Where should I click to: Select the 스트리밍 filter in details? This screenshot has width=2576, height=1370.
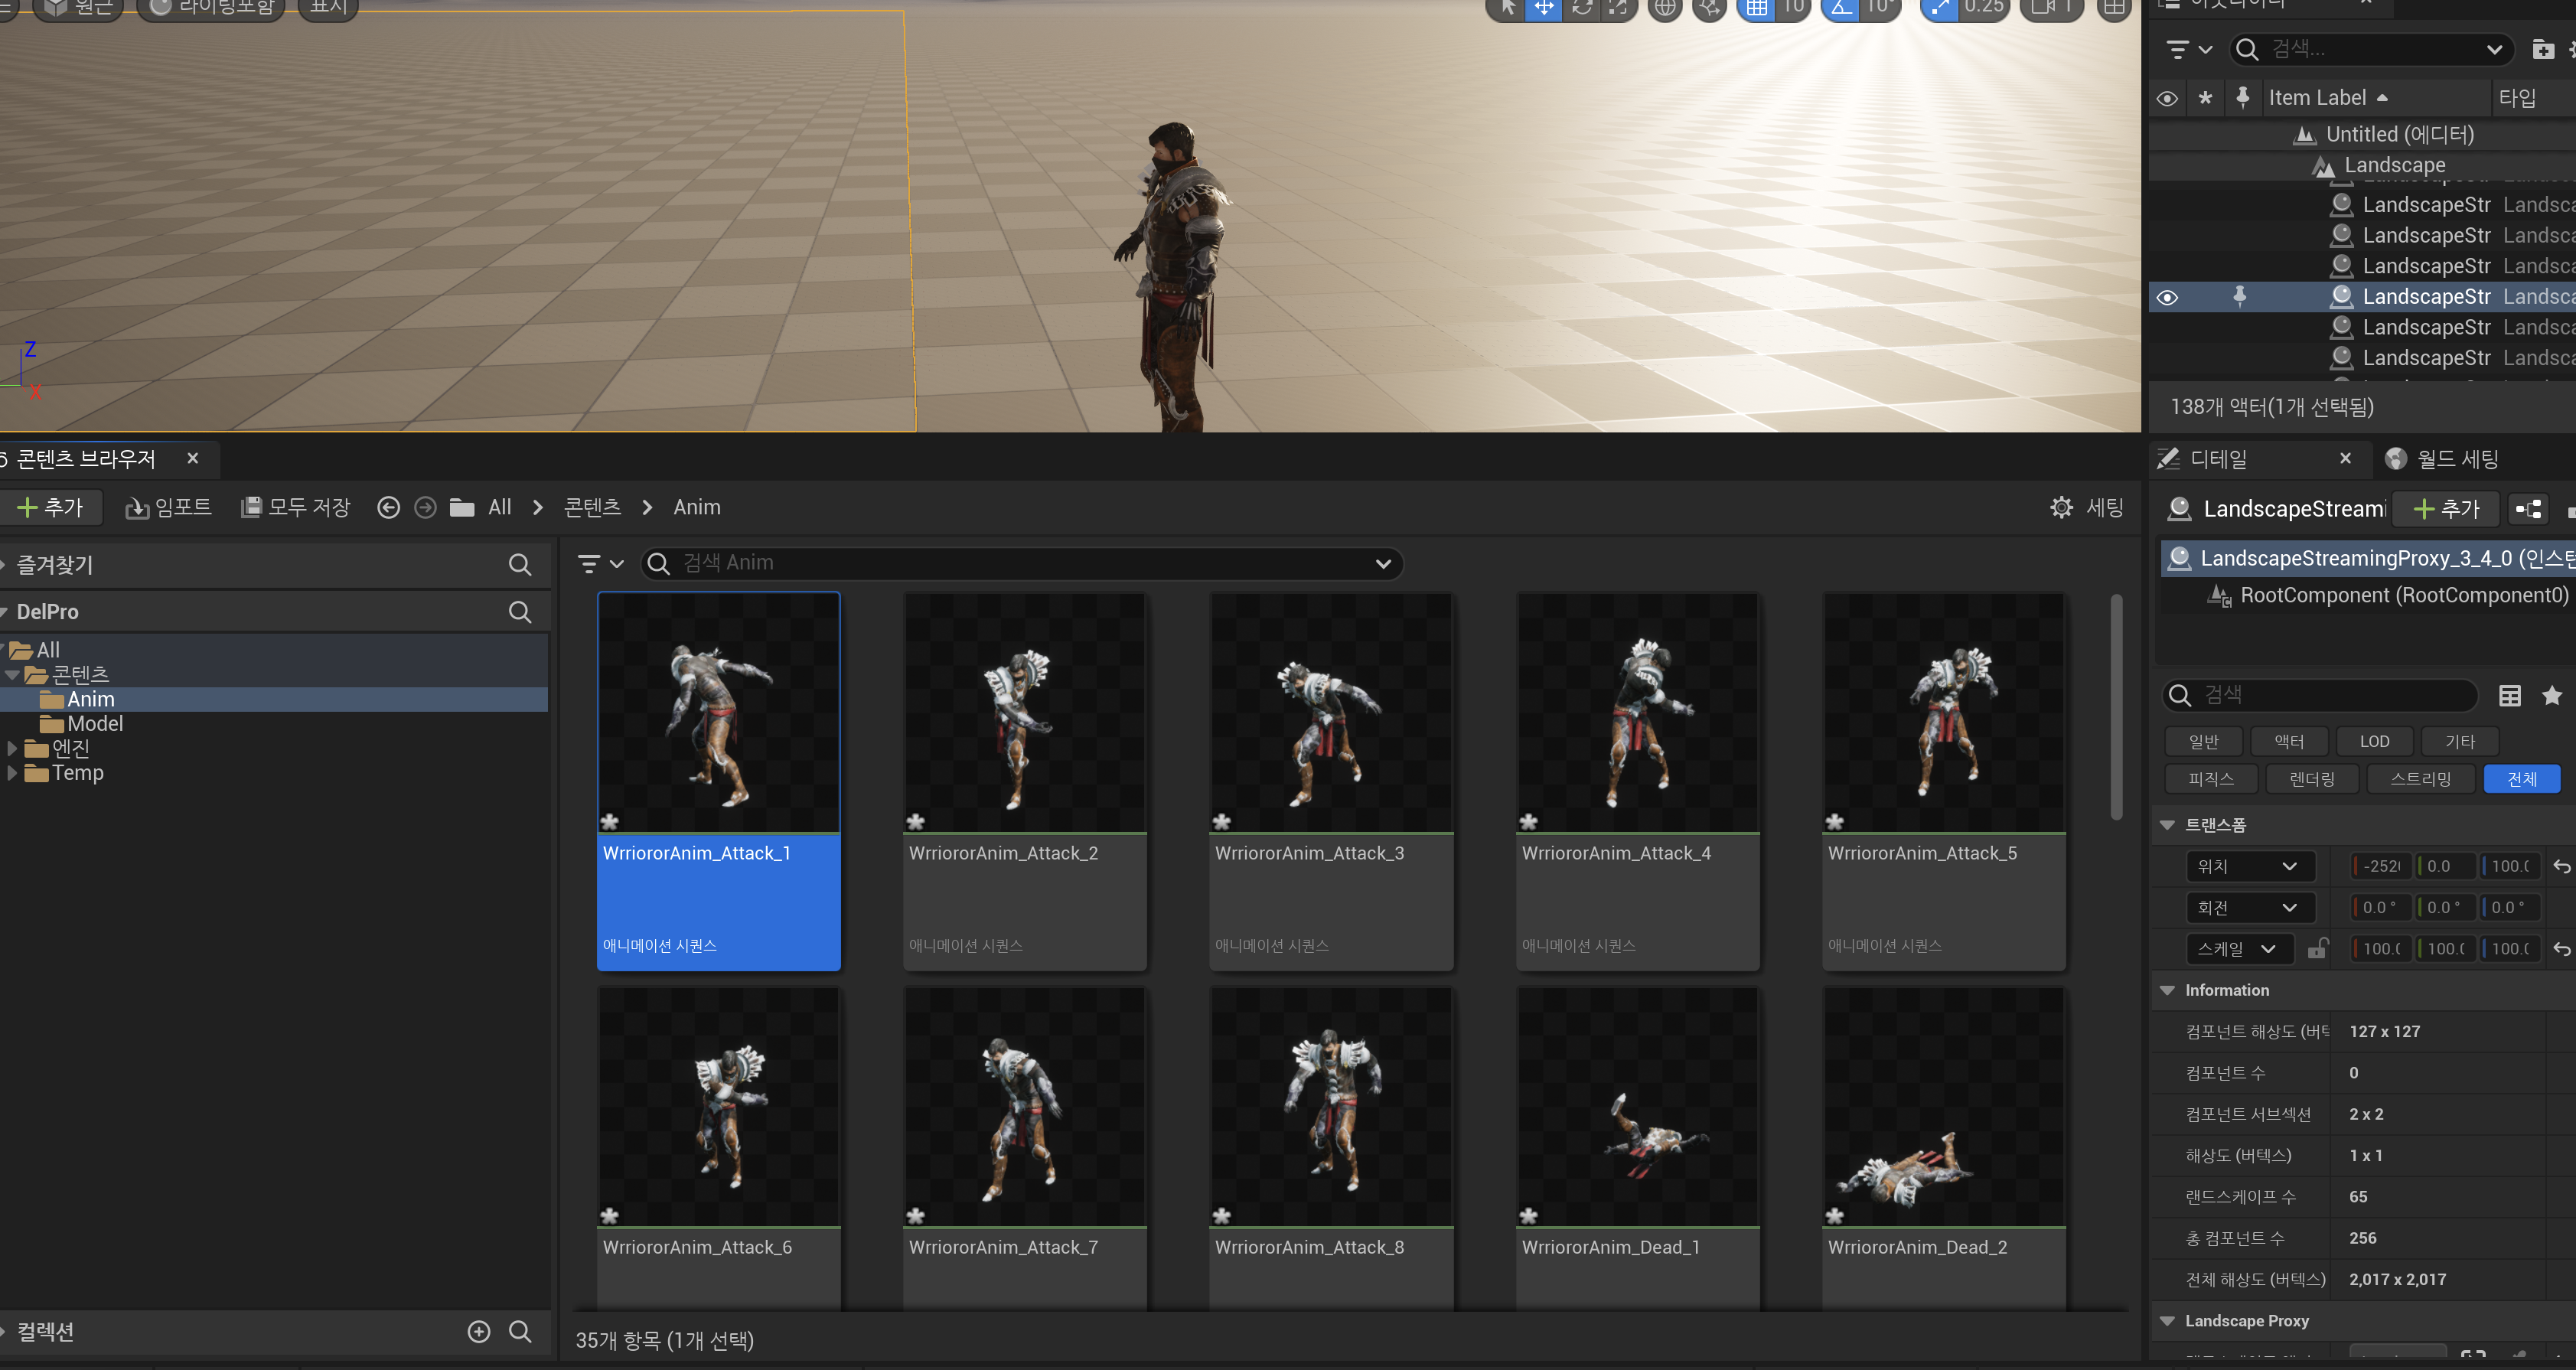click(2420, 779)
